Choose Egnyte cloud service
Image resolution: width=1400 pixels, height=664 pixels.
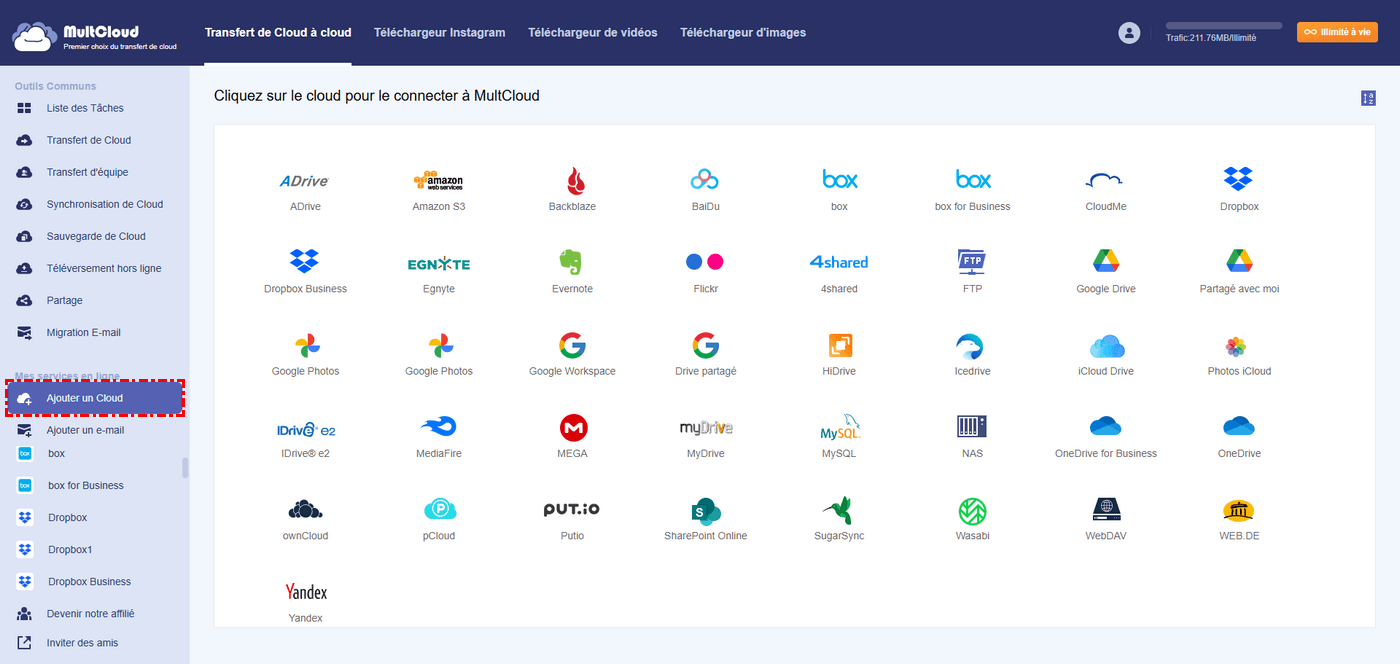click(438, 263)
